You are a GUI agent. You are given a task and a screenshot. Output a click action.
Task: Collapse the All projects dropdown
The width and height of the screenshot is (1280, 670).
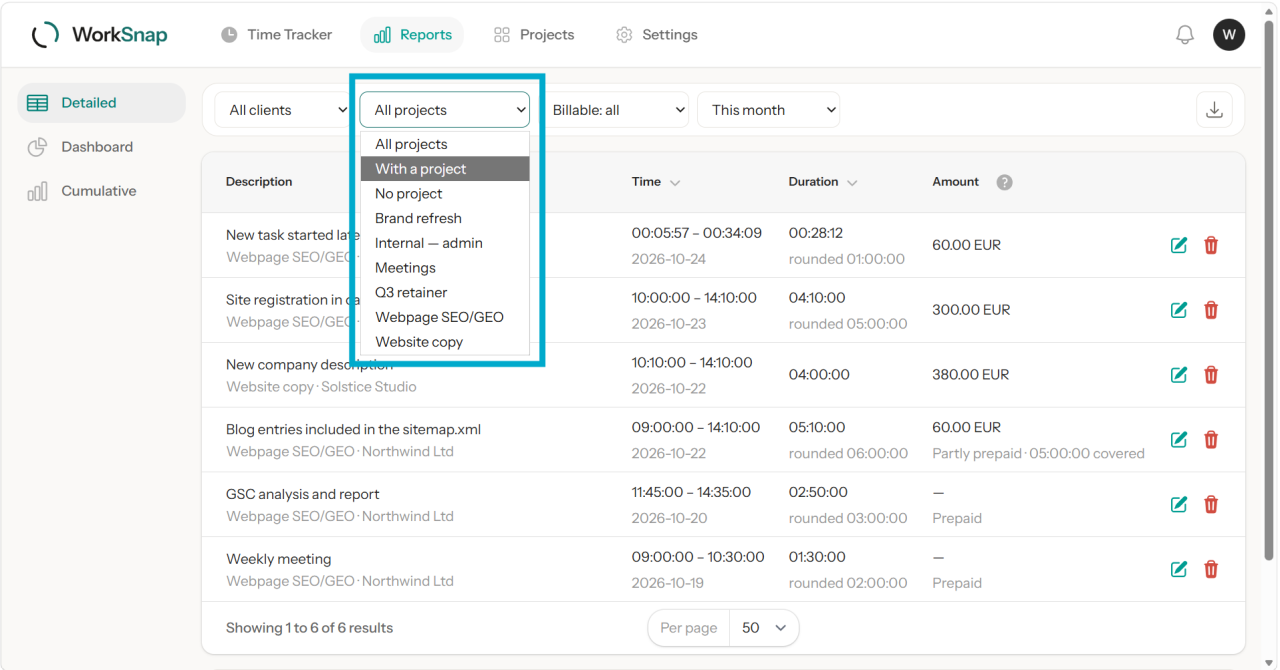[x=445, y=110]
